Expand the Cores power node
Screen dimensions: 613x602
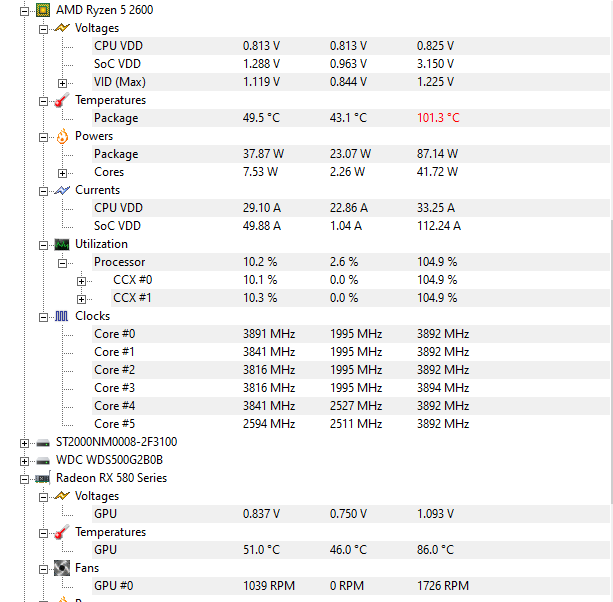pos(62,173)
